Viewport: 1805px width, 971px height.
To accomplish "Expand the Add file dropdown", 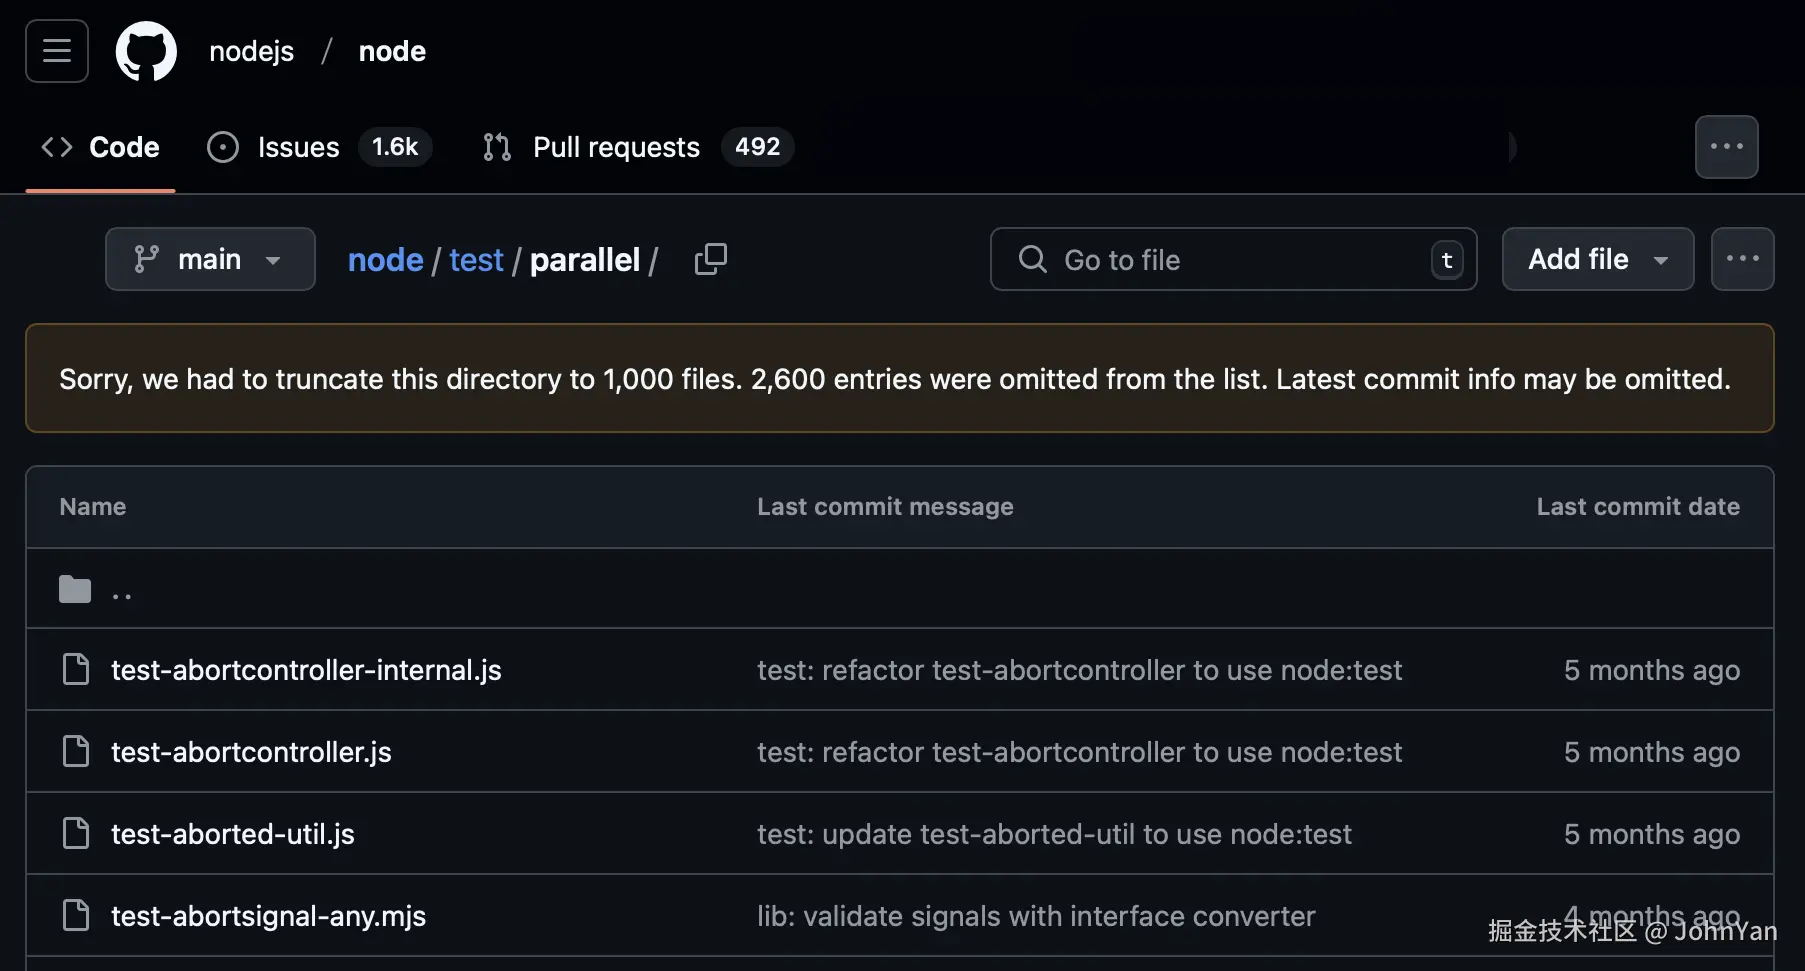I will point(1597,259).
